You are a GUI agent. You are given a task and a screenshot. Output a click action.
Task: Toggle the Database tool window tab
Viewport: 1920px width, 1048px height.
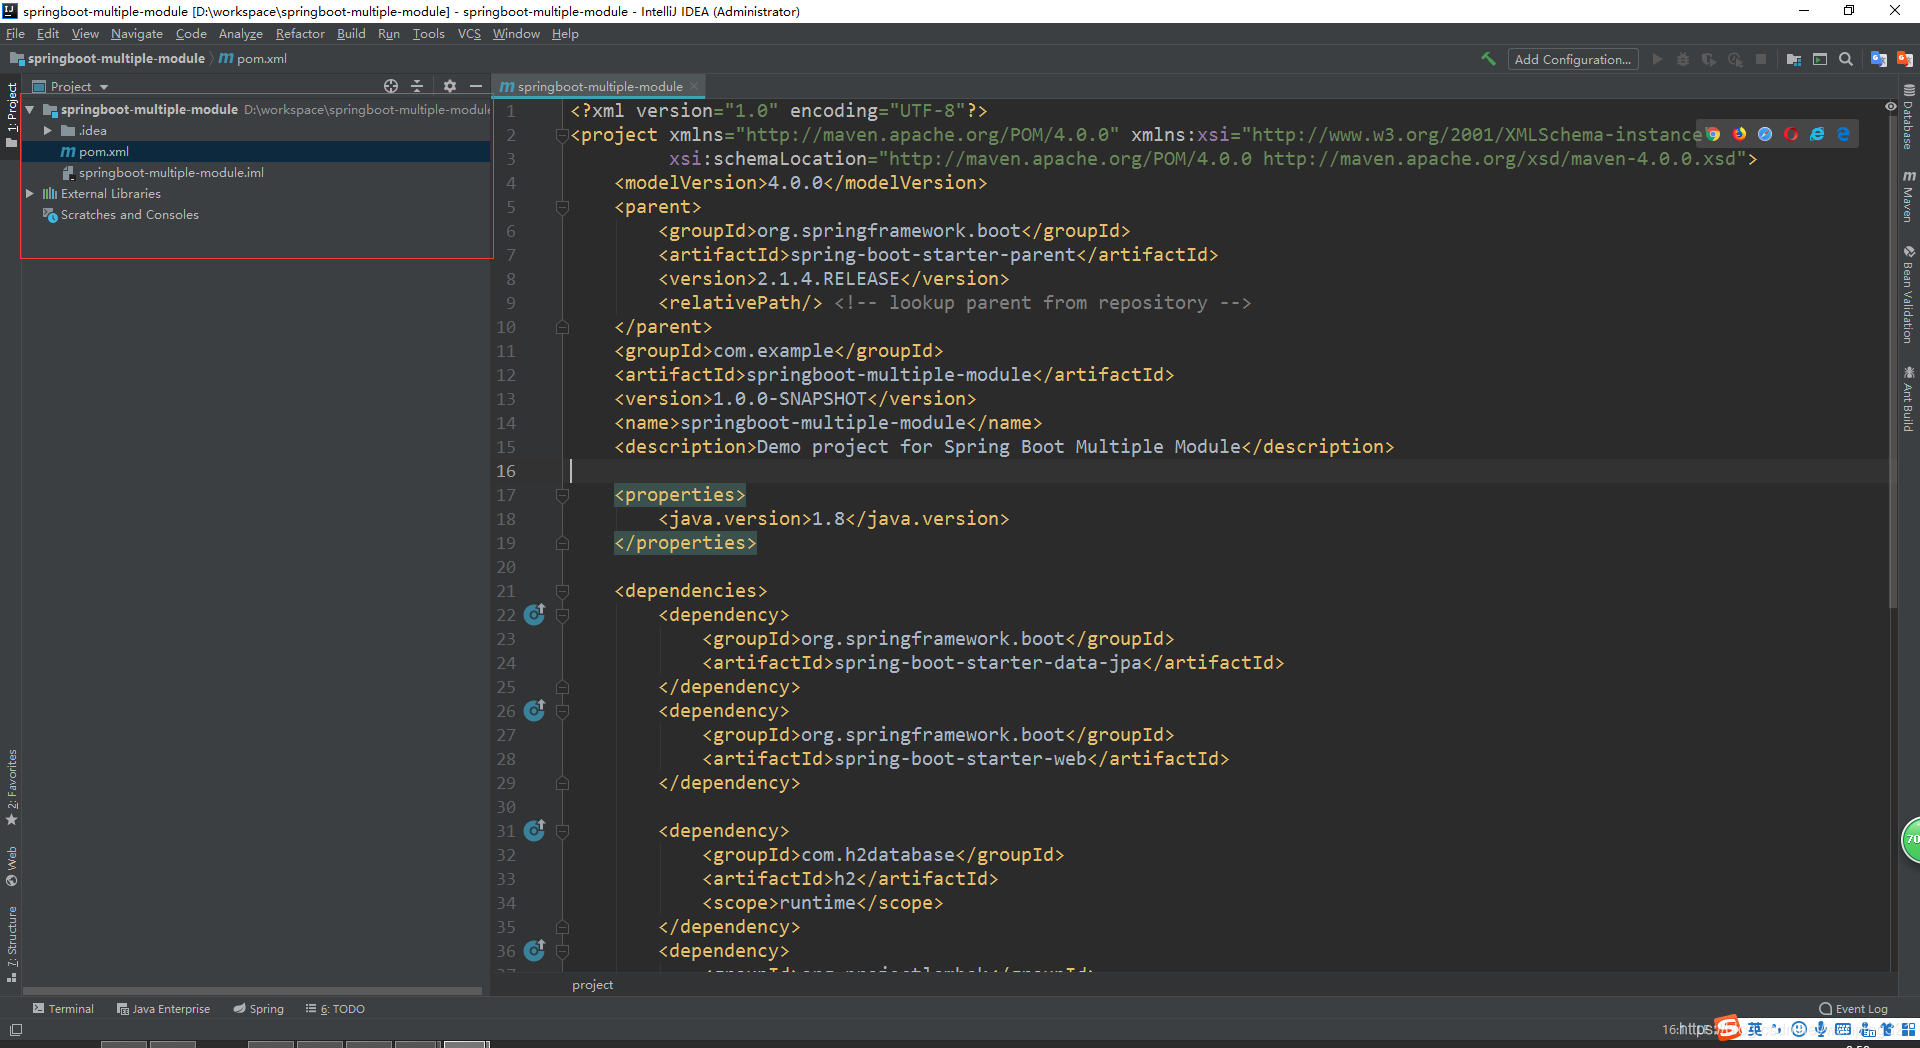[1909, 117]
